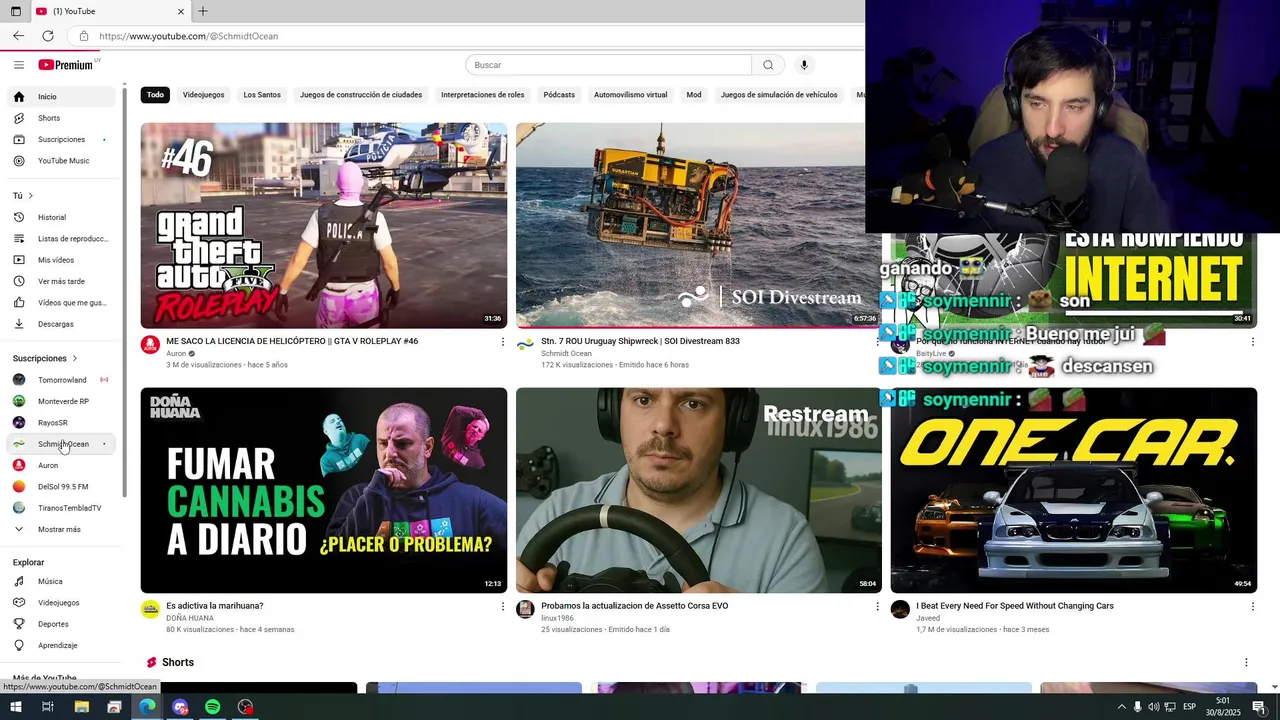Expand the Tú section chevron
This screenshot has width=1280, height=720.
31,196
